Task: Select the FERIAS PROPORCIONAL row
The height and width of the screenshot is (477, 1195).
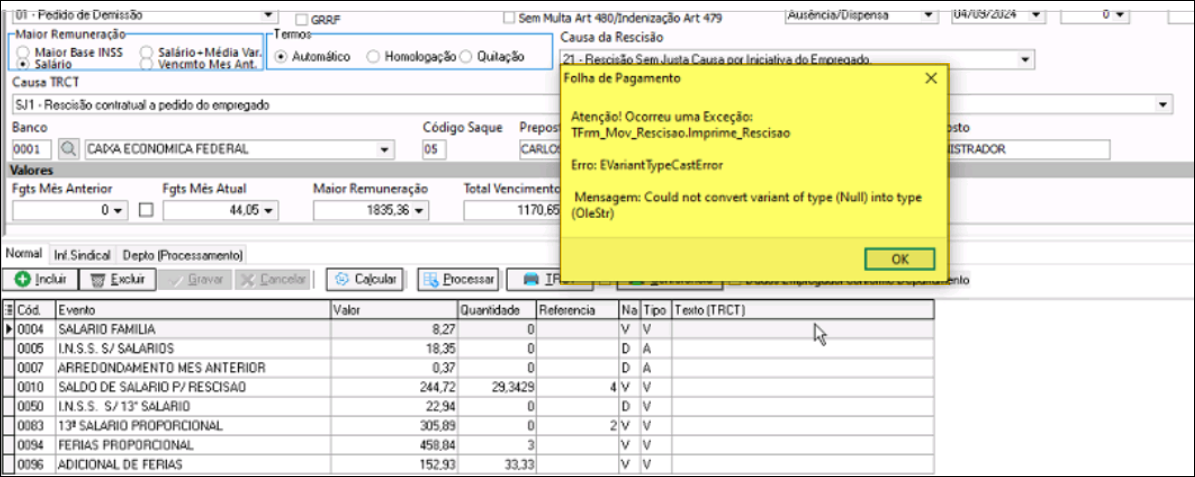Action: point(468,444)
